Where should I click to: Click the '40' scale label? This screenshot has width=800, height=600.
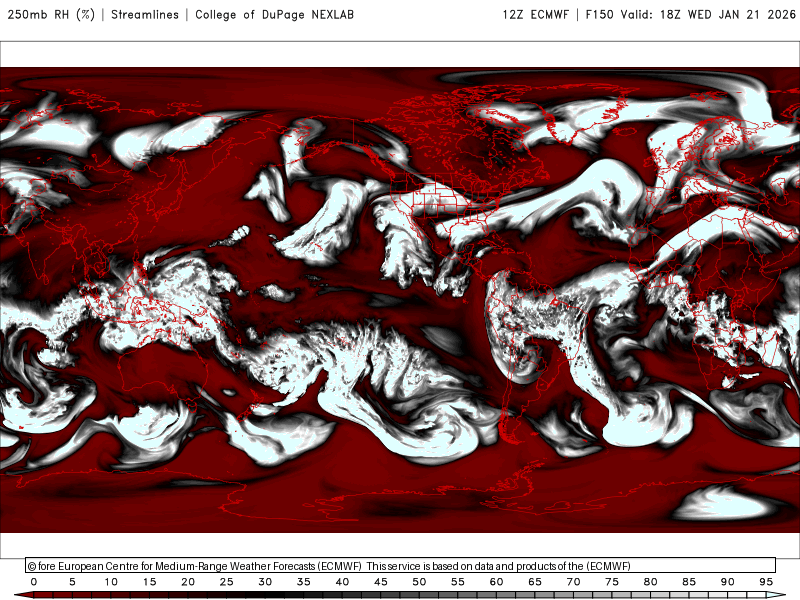342,582
